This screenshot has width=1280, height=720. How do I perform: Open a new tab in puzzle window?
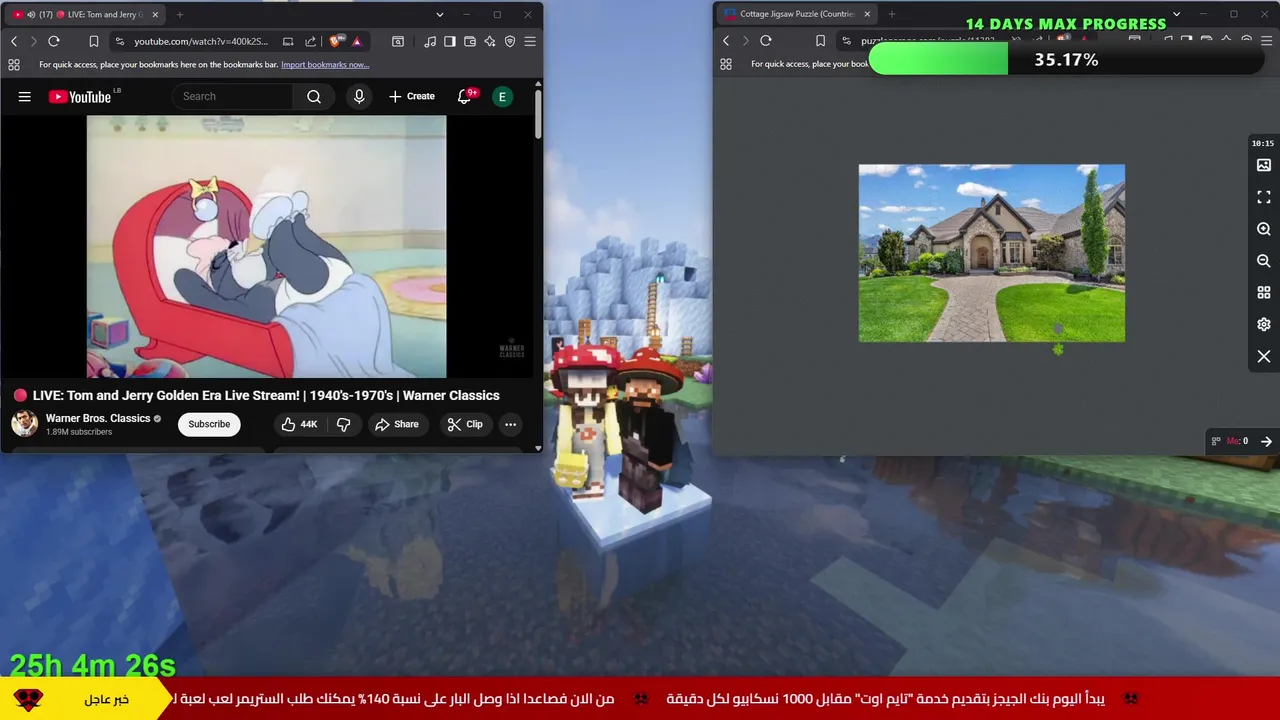point(892,14)
